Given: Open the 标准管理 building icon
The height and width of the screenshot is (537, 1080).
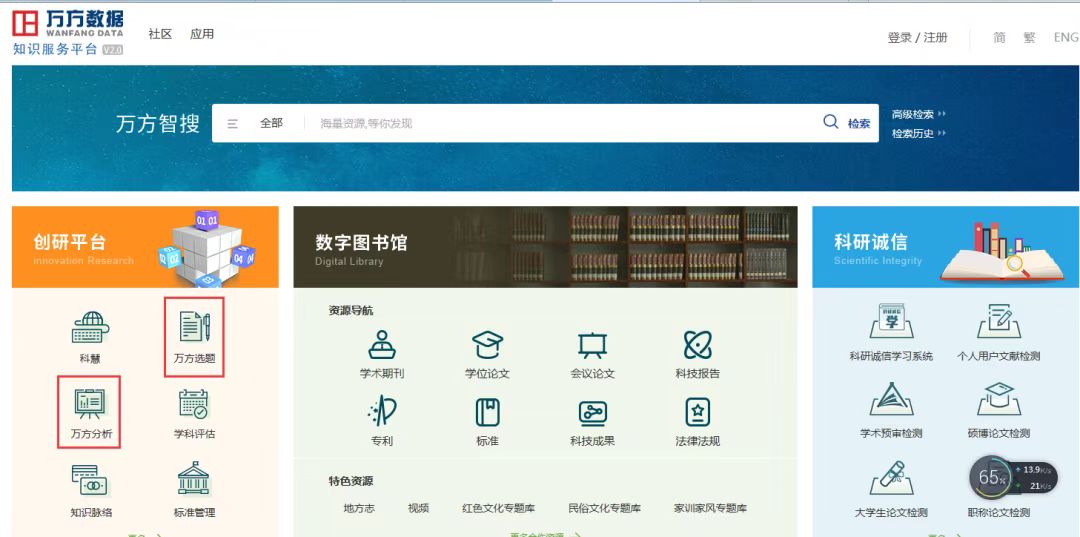Looking at the screenshot, I should coord(194,478).
